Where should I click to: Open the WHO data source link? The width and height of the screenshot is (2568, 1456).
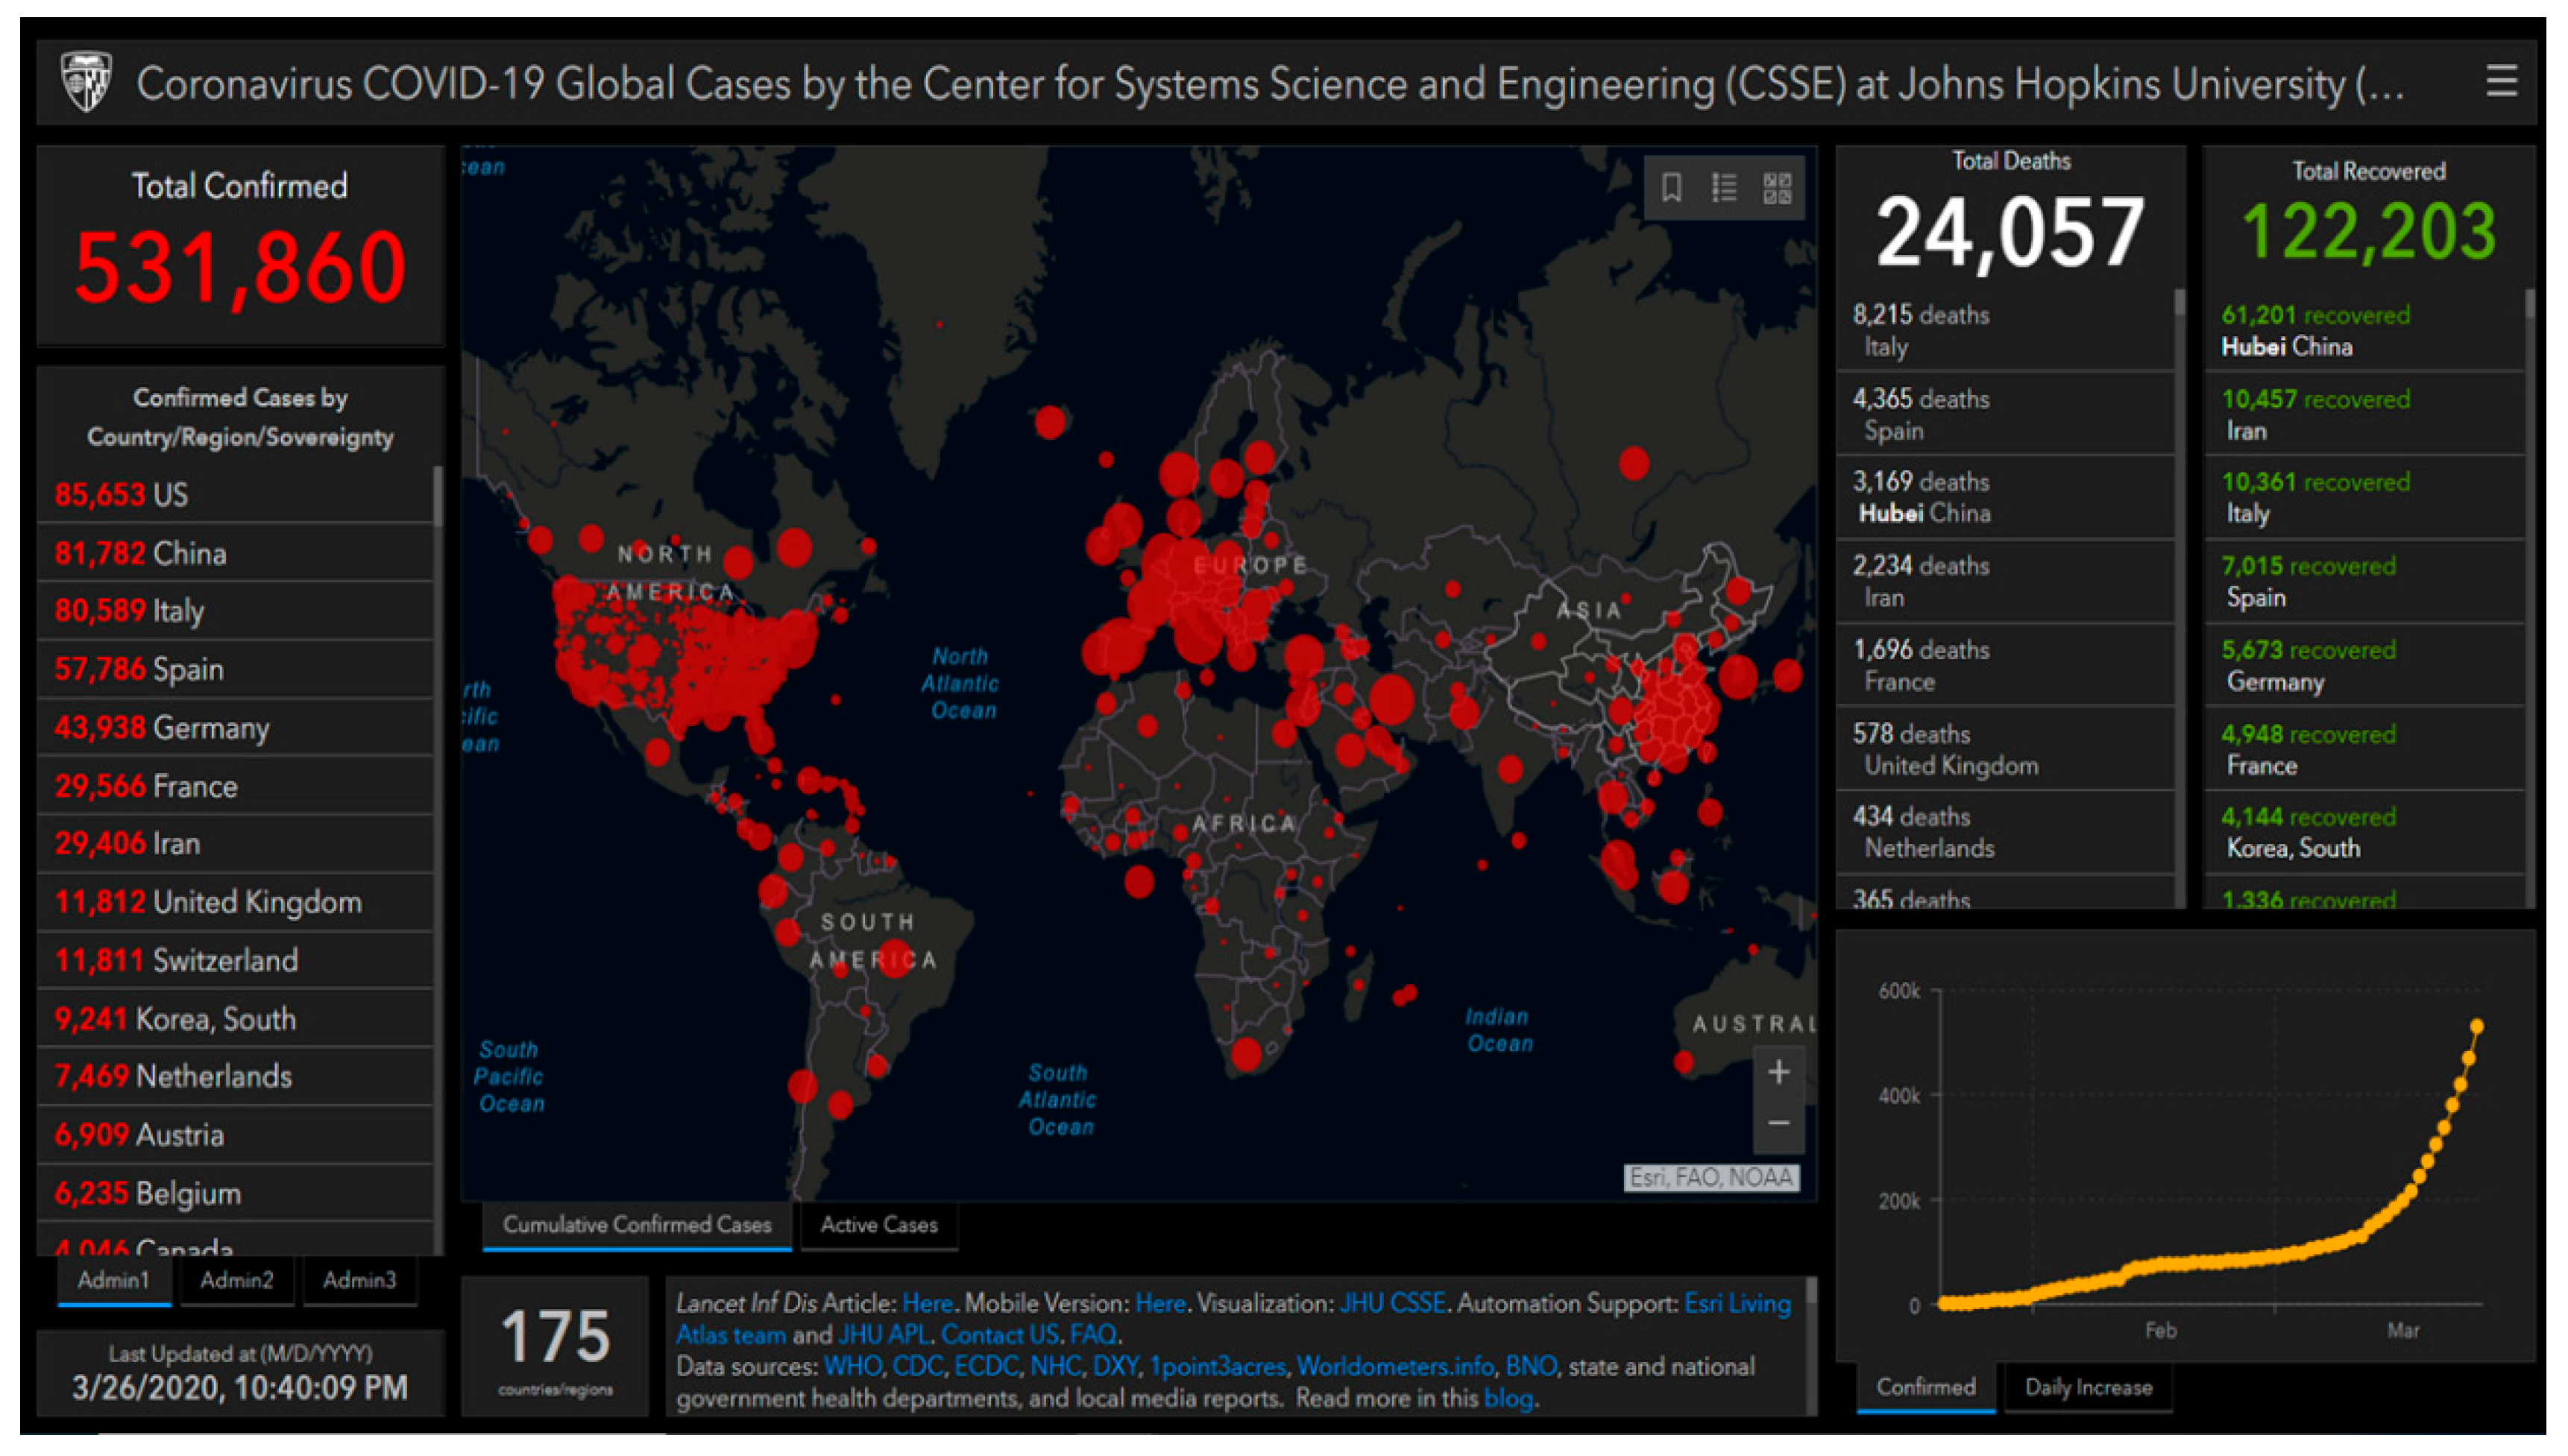pos(852,1367)
